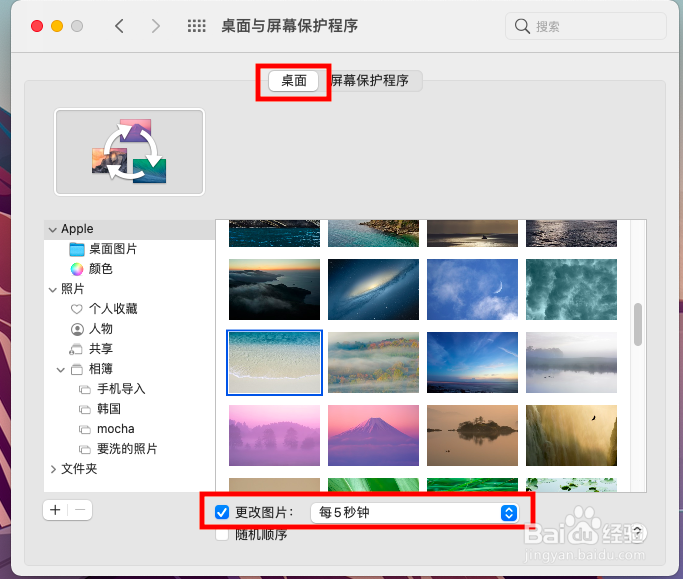Click the rotating wallpaper preview image
This screenshot has height=579, width=683.
(x=129, y=152)
